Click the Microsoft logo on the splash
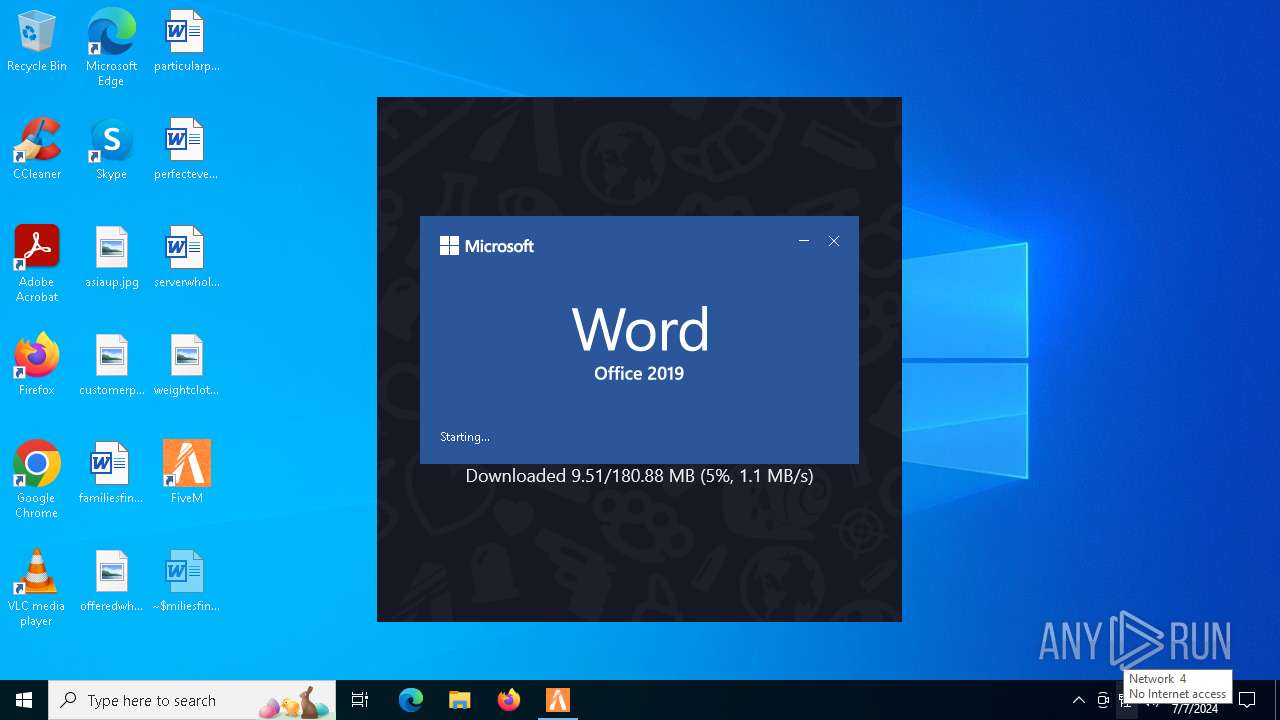This screenshot has height=720, width=1280. (x=487, y=246)
